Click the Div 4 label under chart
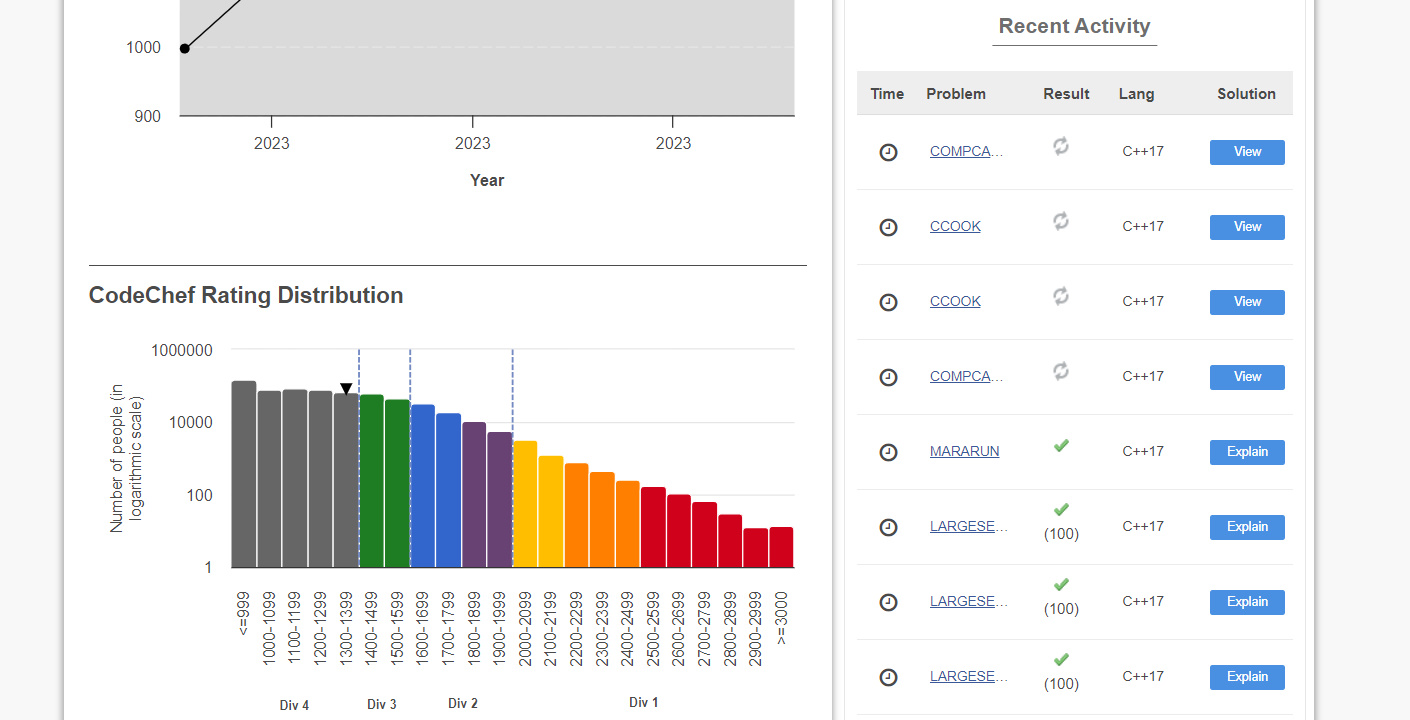The width and height of the screenshot is (1410, 720). (x=294, y=705)
